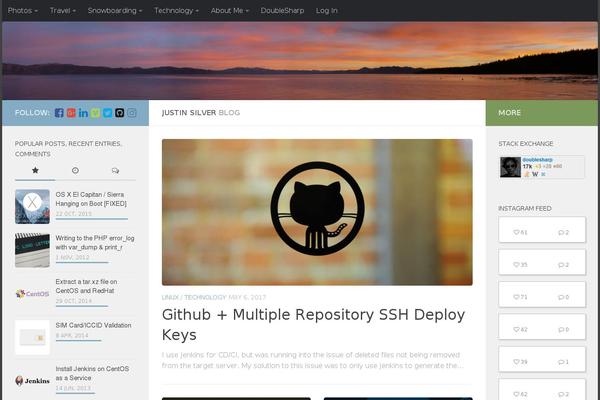The image size is (600, 400).
Task: Open the Google Plus follow icon
Action: pos(71,113)
